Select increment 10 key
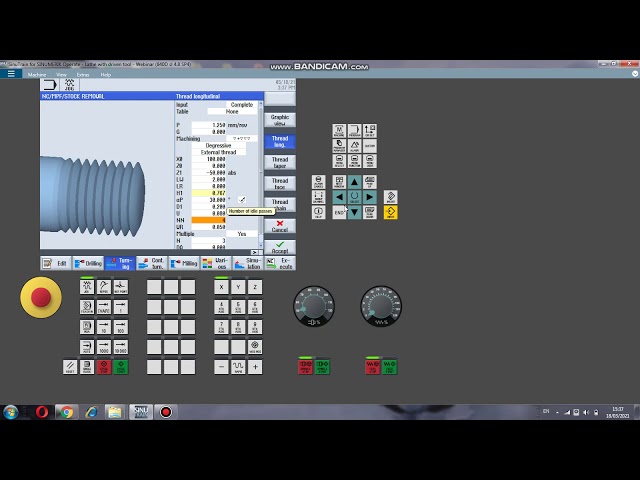The height and width of the screenshot is (480, 640). 104,327
